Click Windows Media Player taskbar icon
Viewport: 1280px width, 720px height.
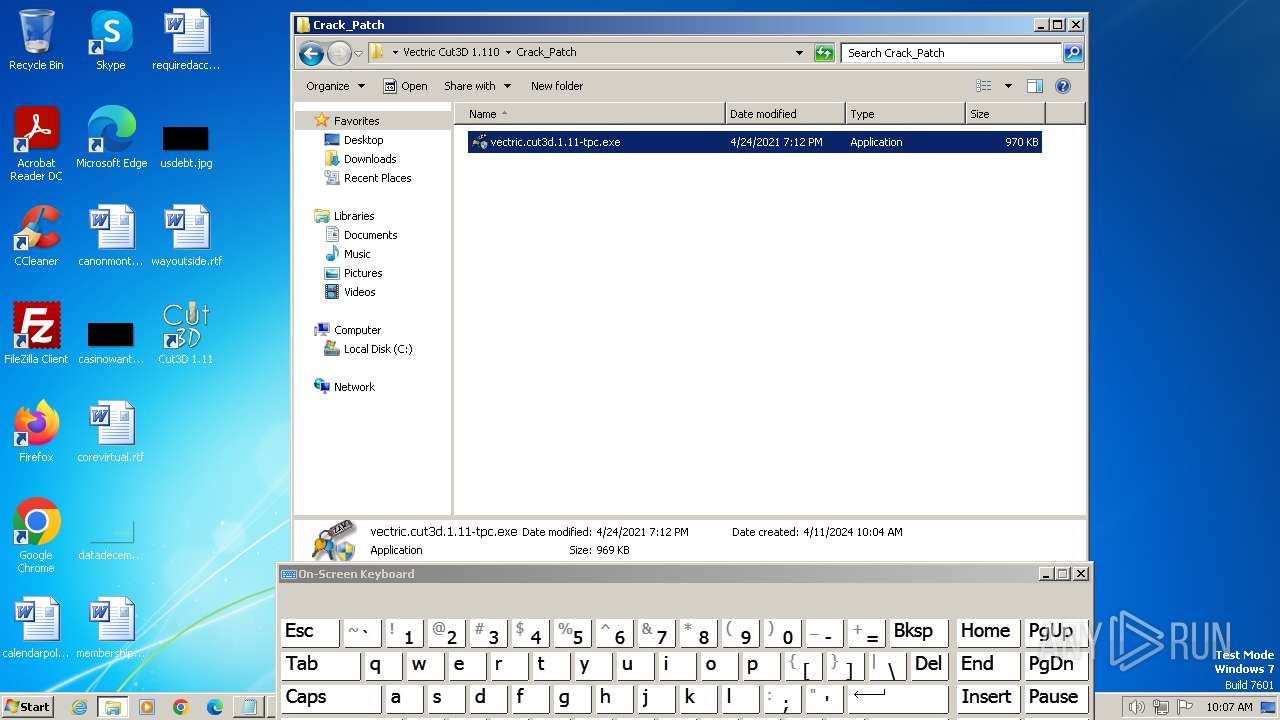click(x=147, y=707)
